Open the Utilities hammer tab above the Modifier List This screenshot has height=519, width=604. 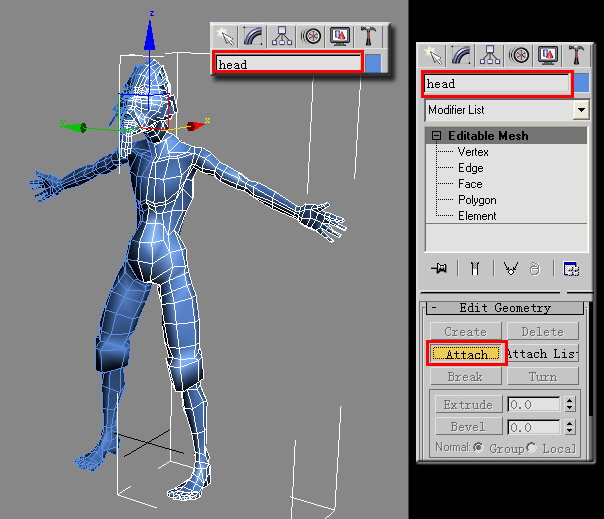point(577,56)
